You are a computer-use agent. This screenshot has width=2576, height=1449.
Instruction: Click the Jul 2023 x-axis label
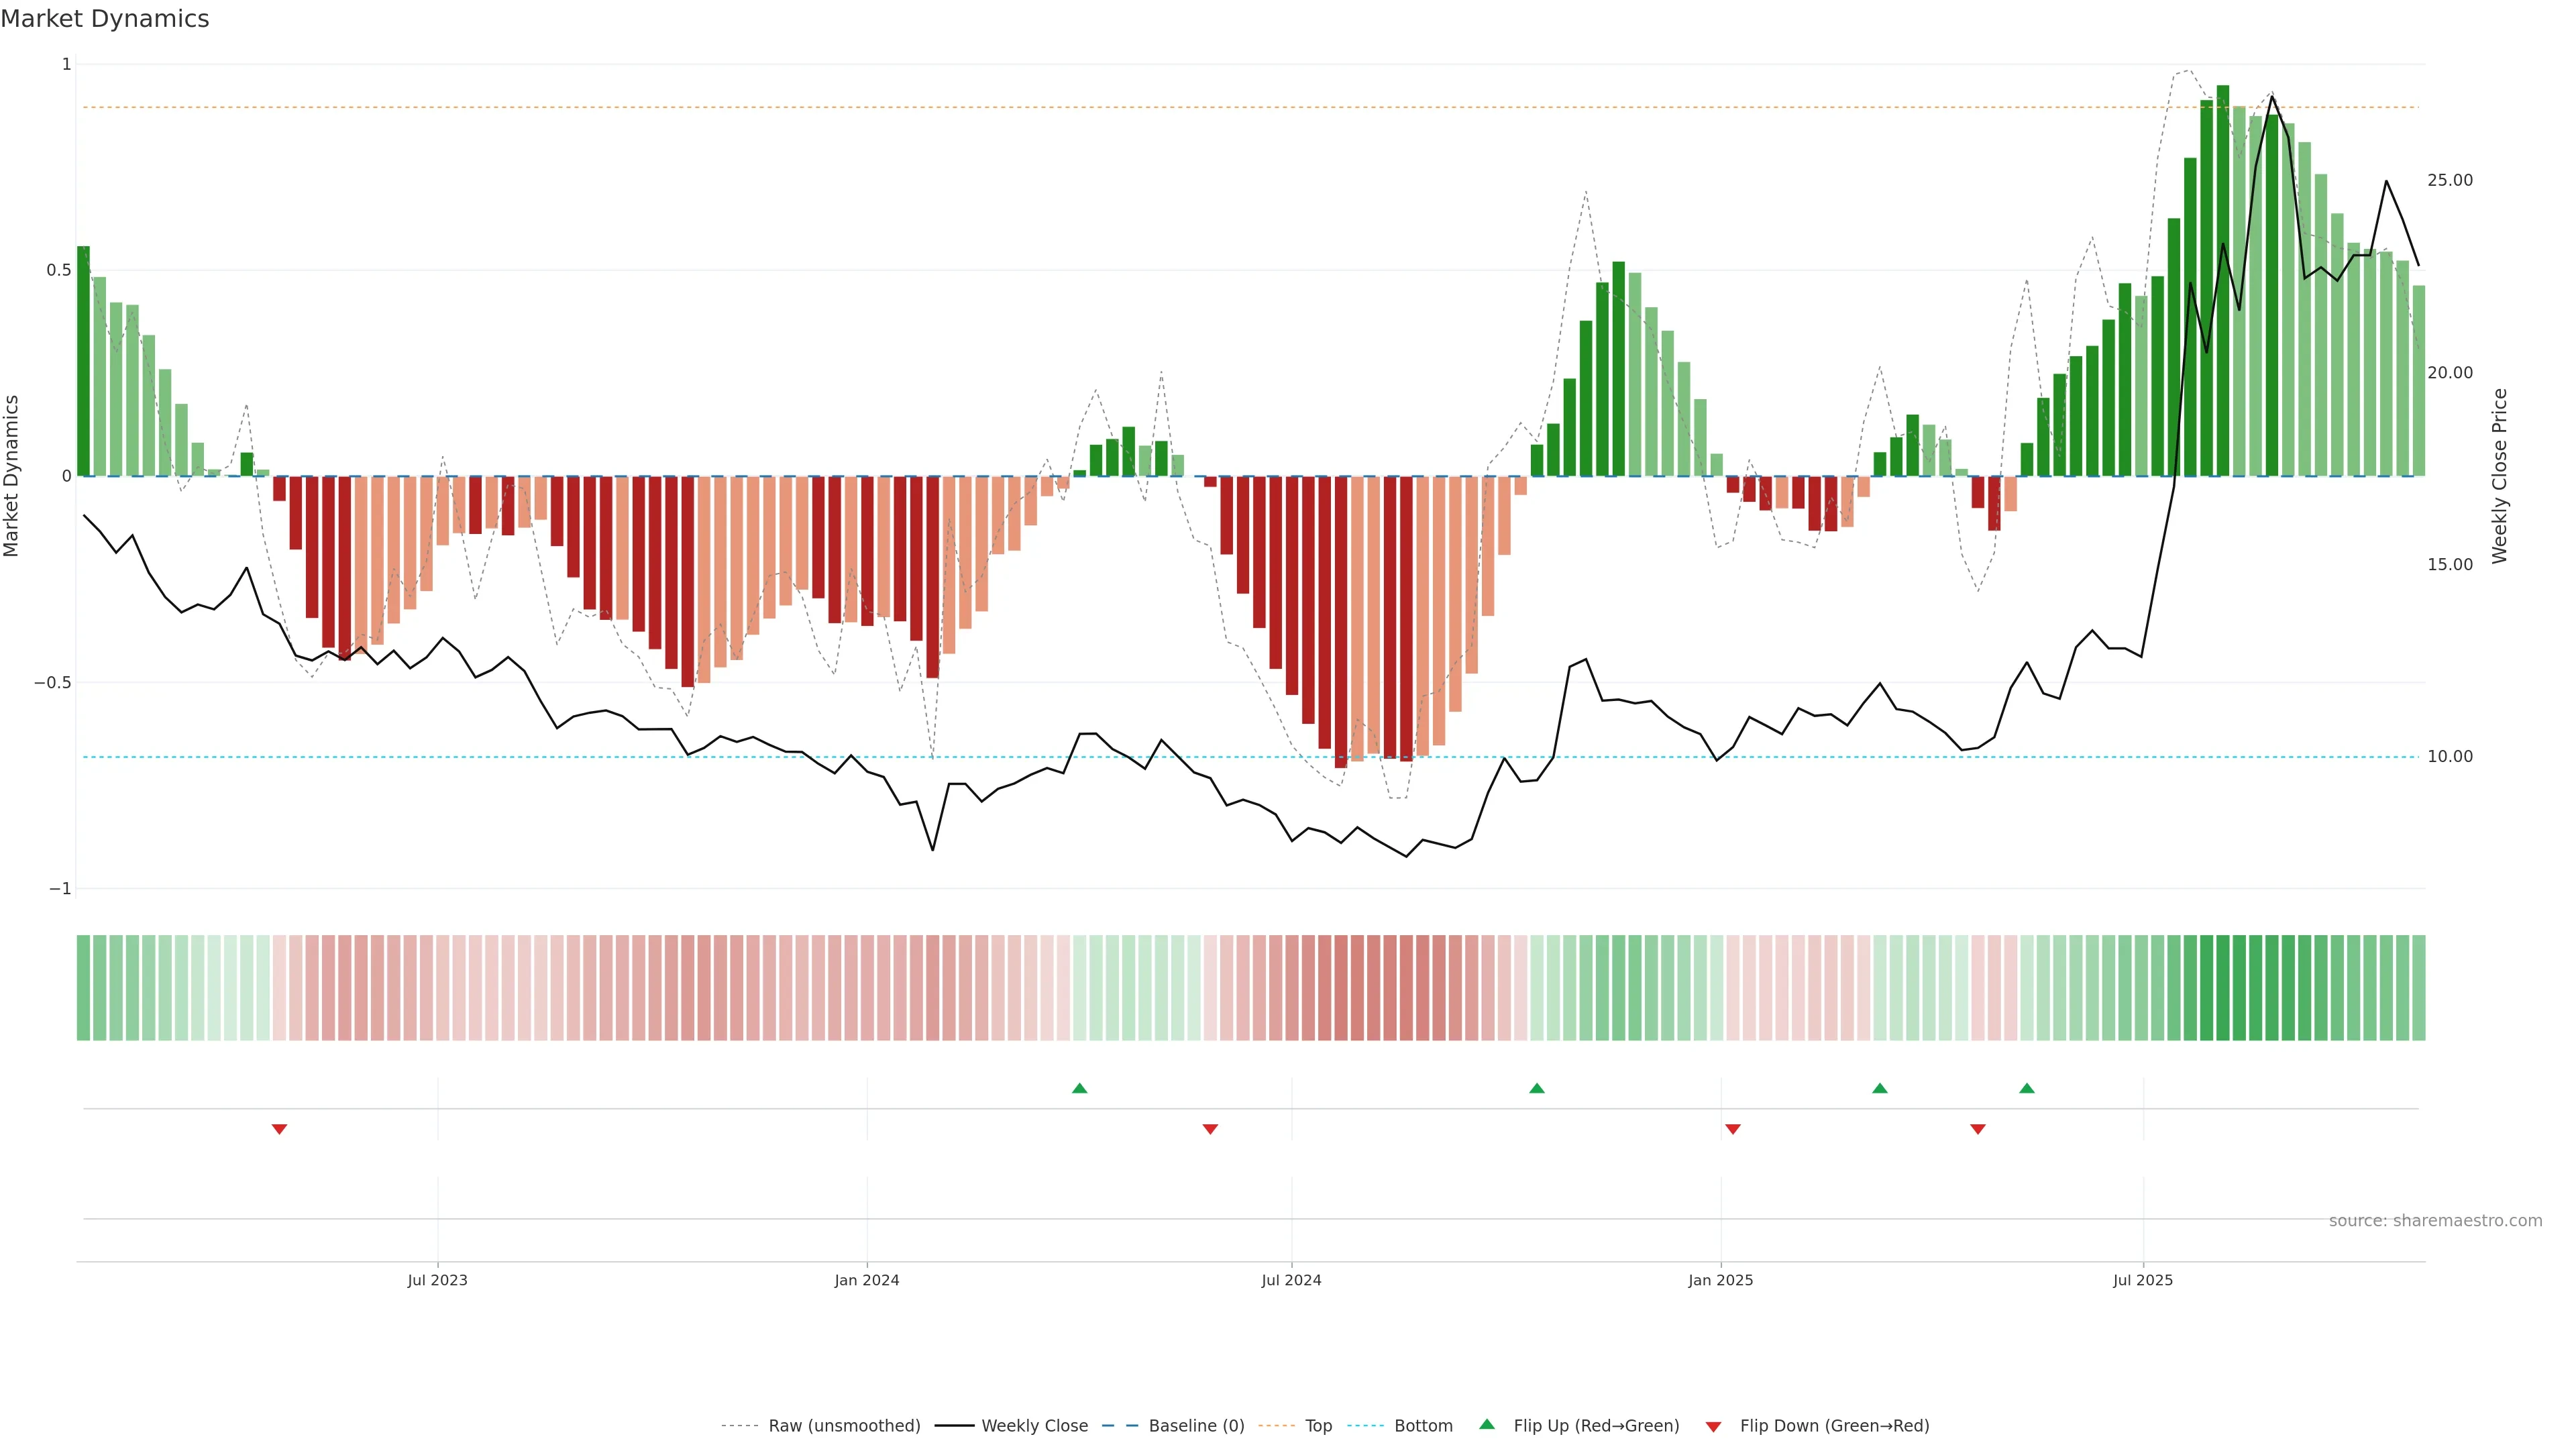click(x=437, y=1280)
